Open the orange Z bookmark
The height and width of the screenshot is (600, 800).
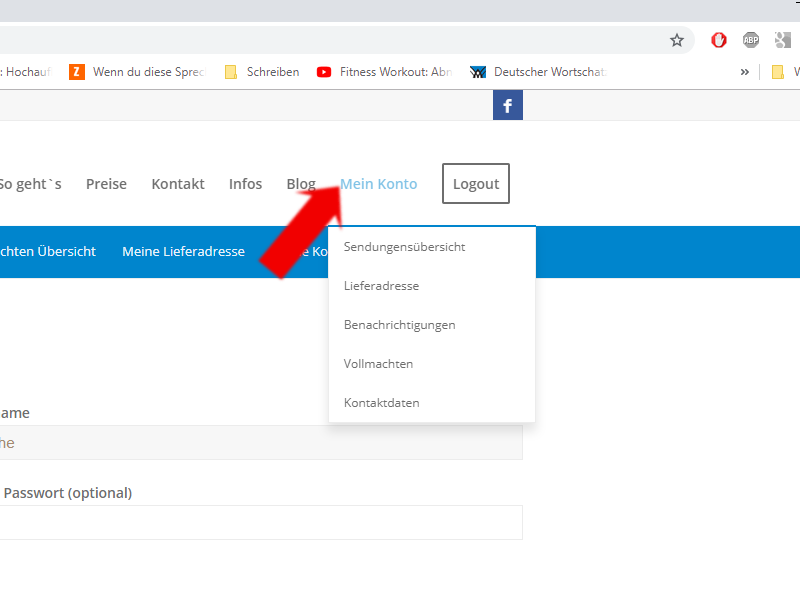point(134,72)
